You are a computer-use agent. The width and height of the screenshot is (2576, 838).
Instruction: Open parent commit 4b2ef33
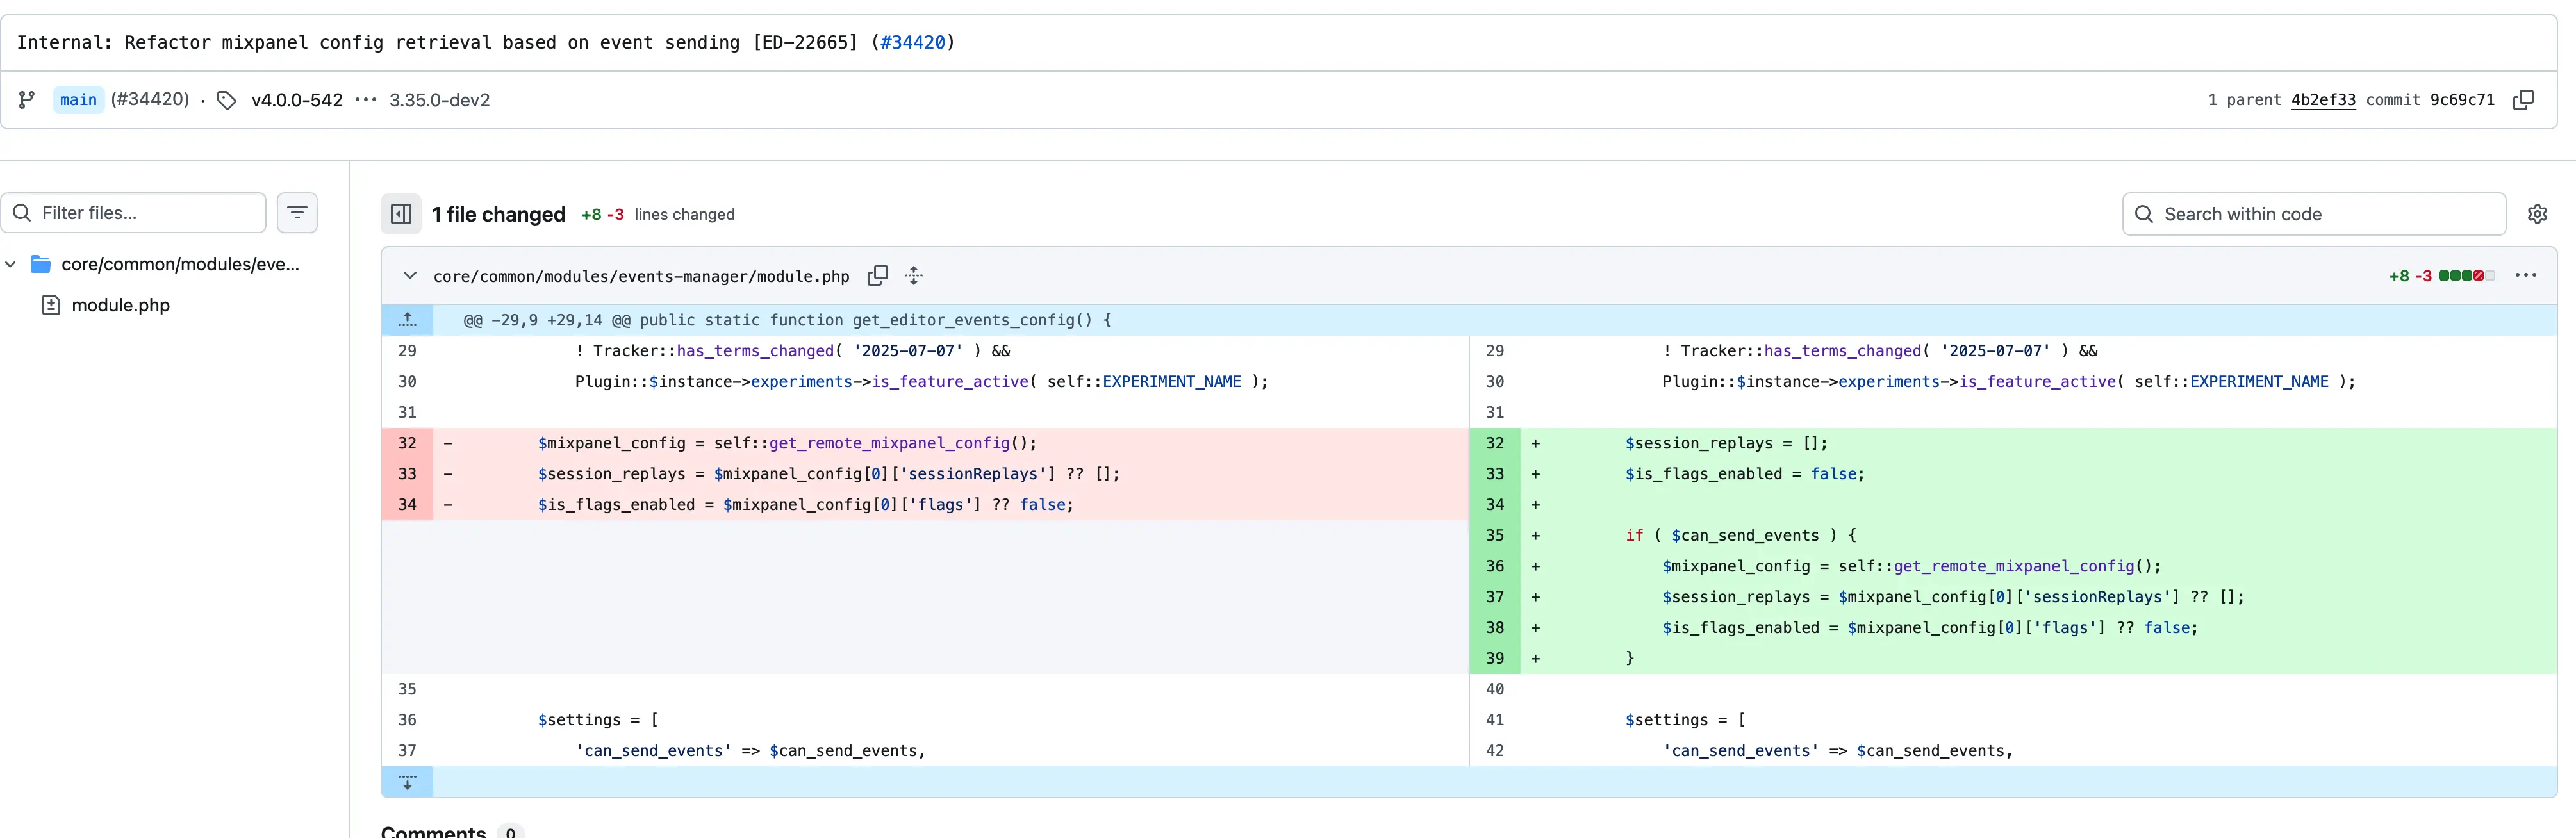click(x=2323, y=100)
